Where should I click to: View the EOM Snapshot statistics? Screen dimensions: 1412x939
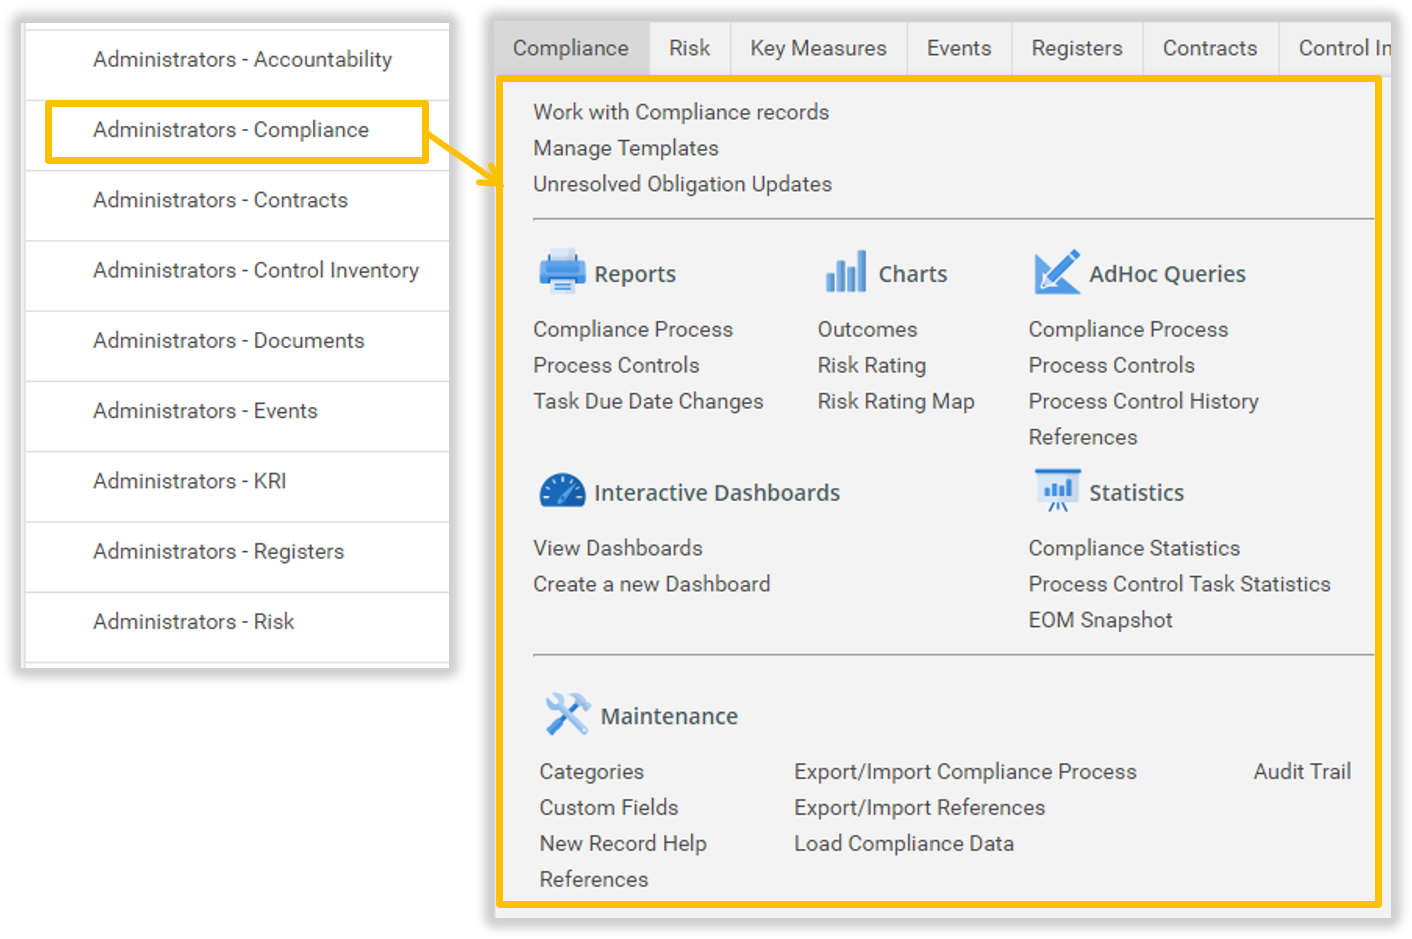pos(1100,619)
